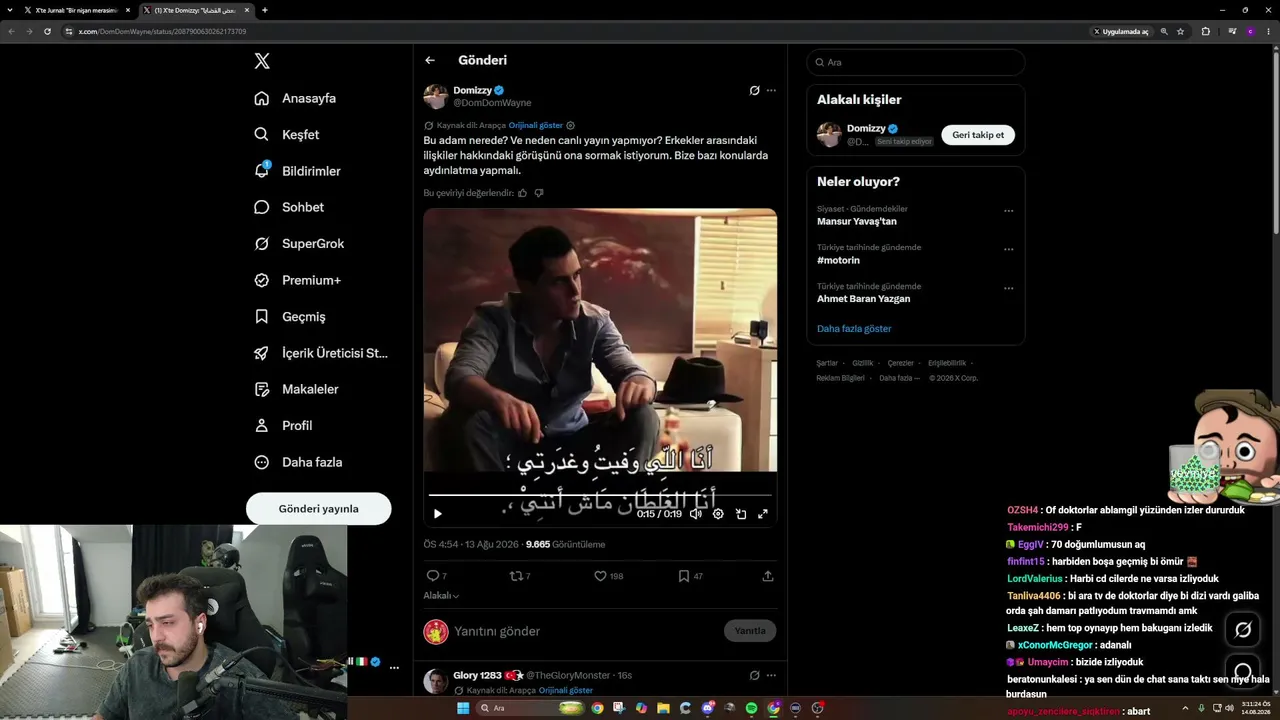This screenshot has width=1280, height=720.
Task: Open Domizzy's profile avatar on the post
Action: coord(436,96)
